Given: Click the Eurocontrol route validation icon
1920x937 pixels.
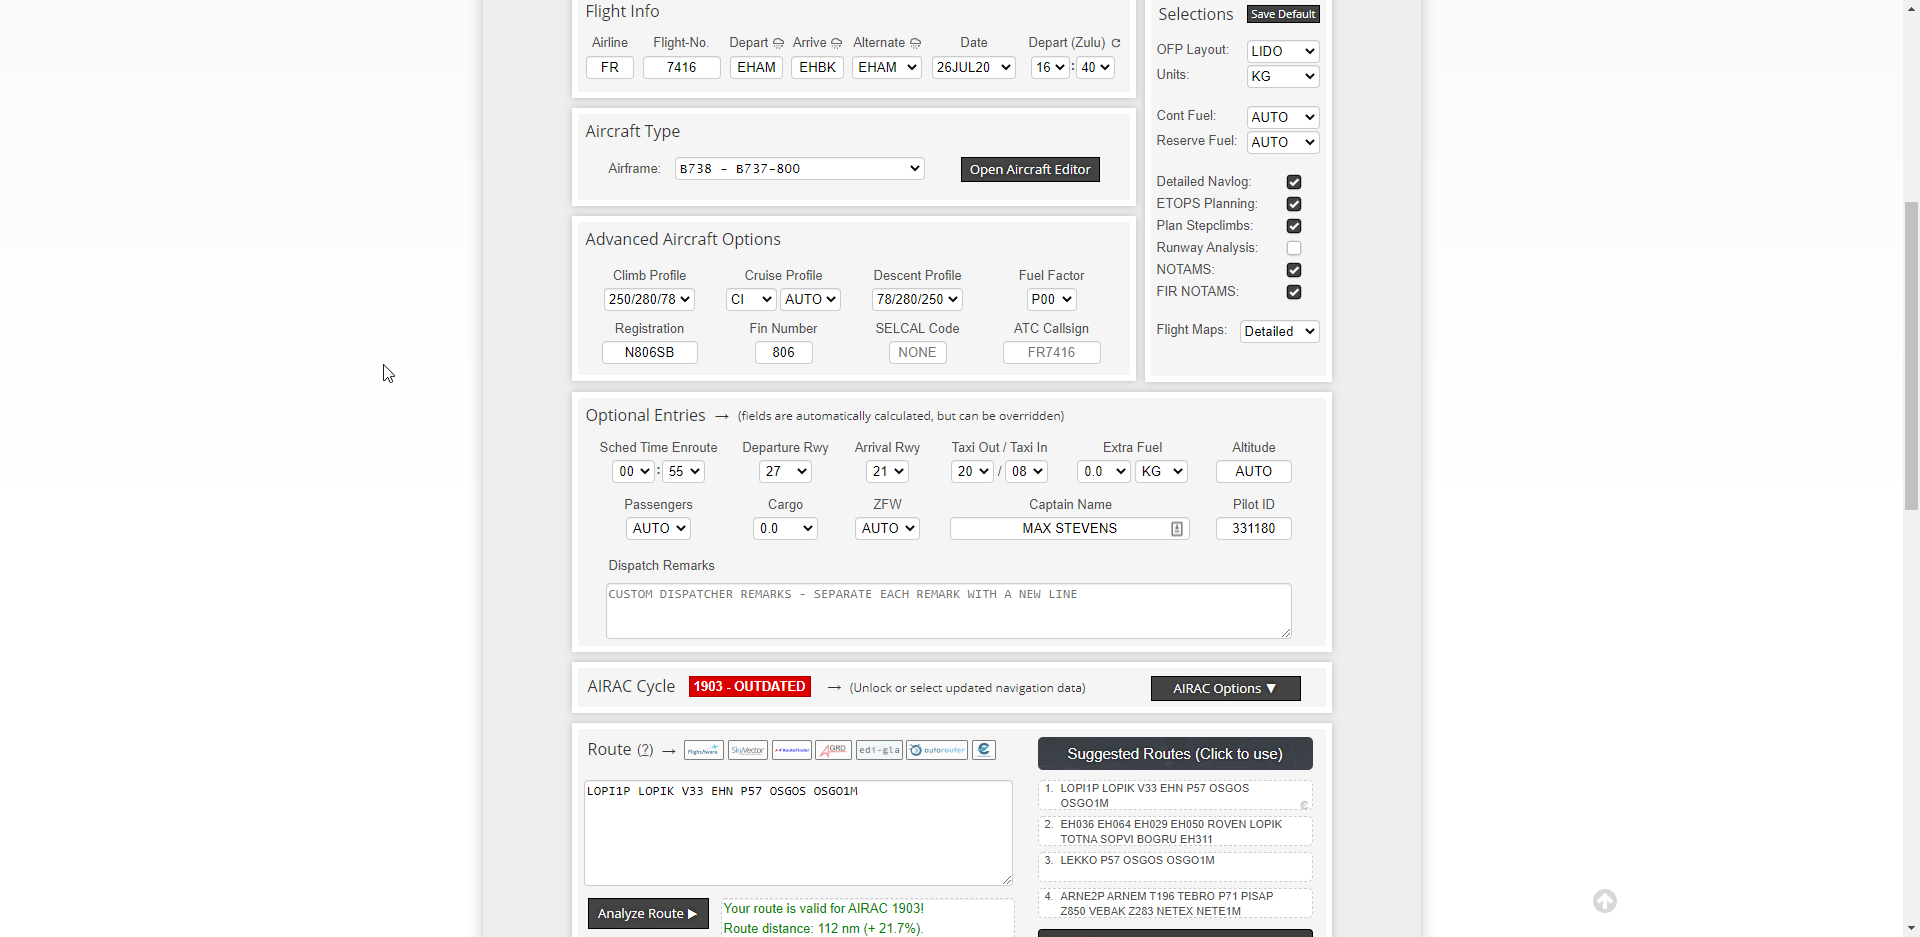Looking at the screenshot, I should click(984, 750).
